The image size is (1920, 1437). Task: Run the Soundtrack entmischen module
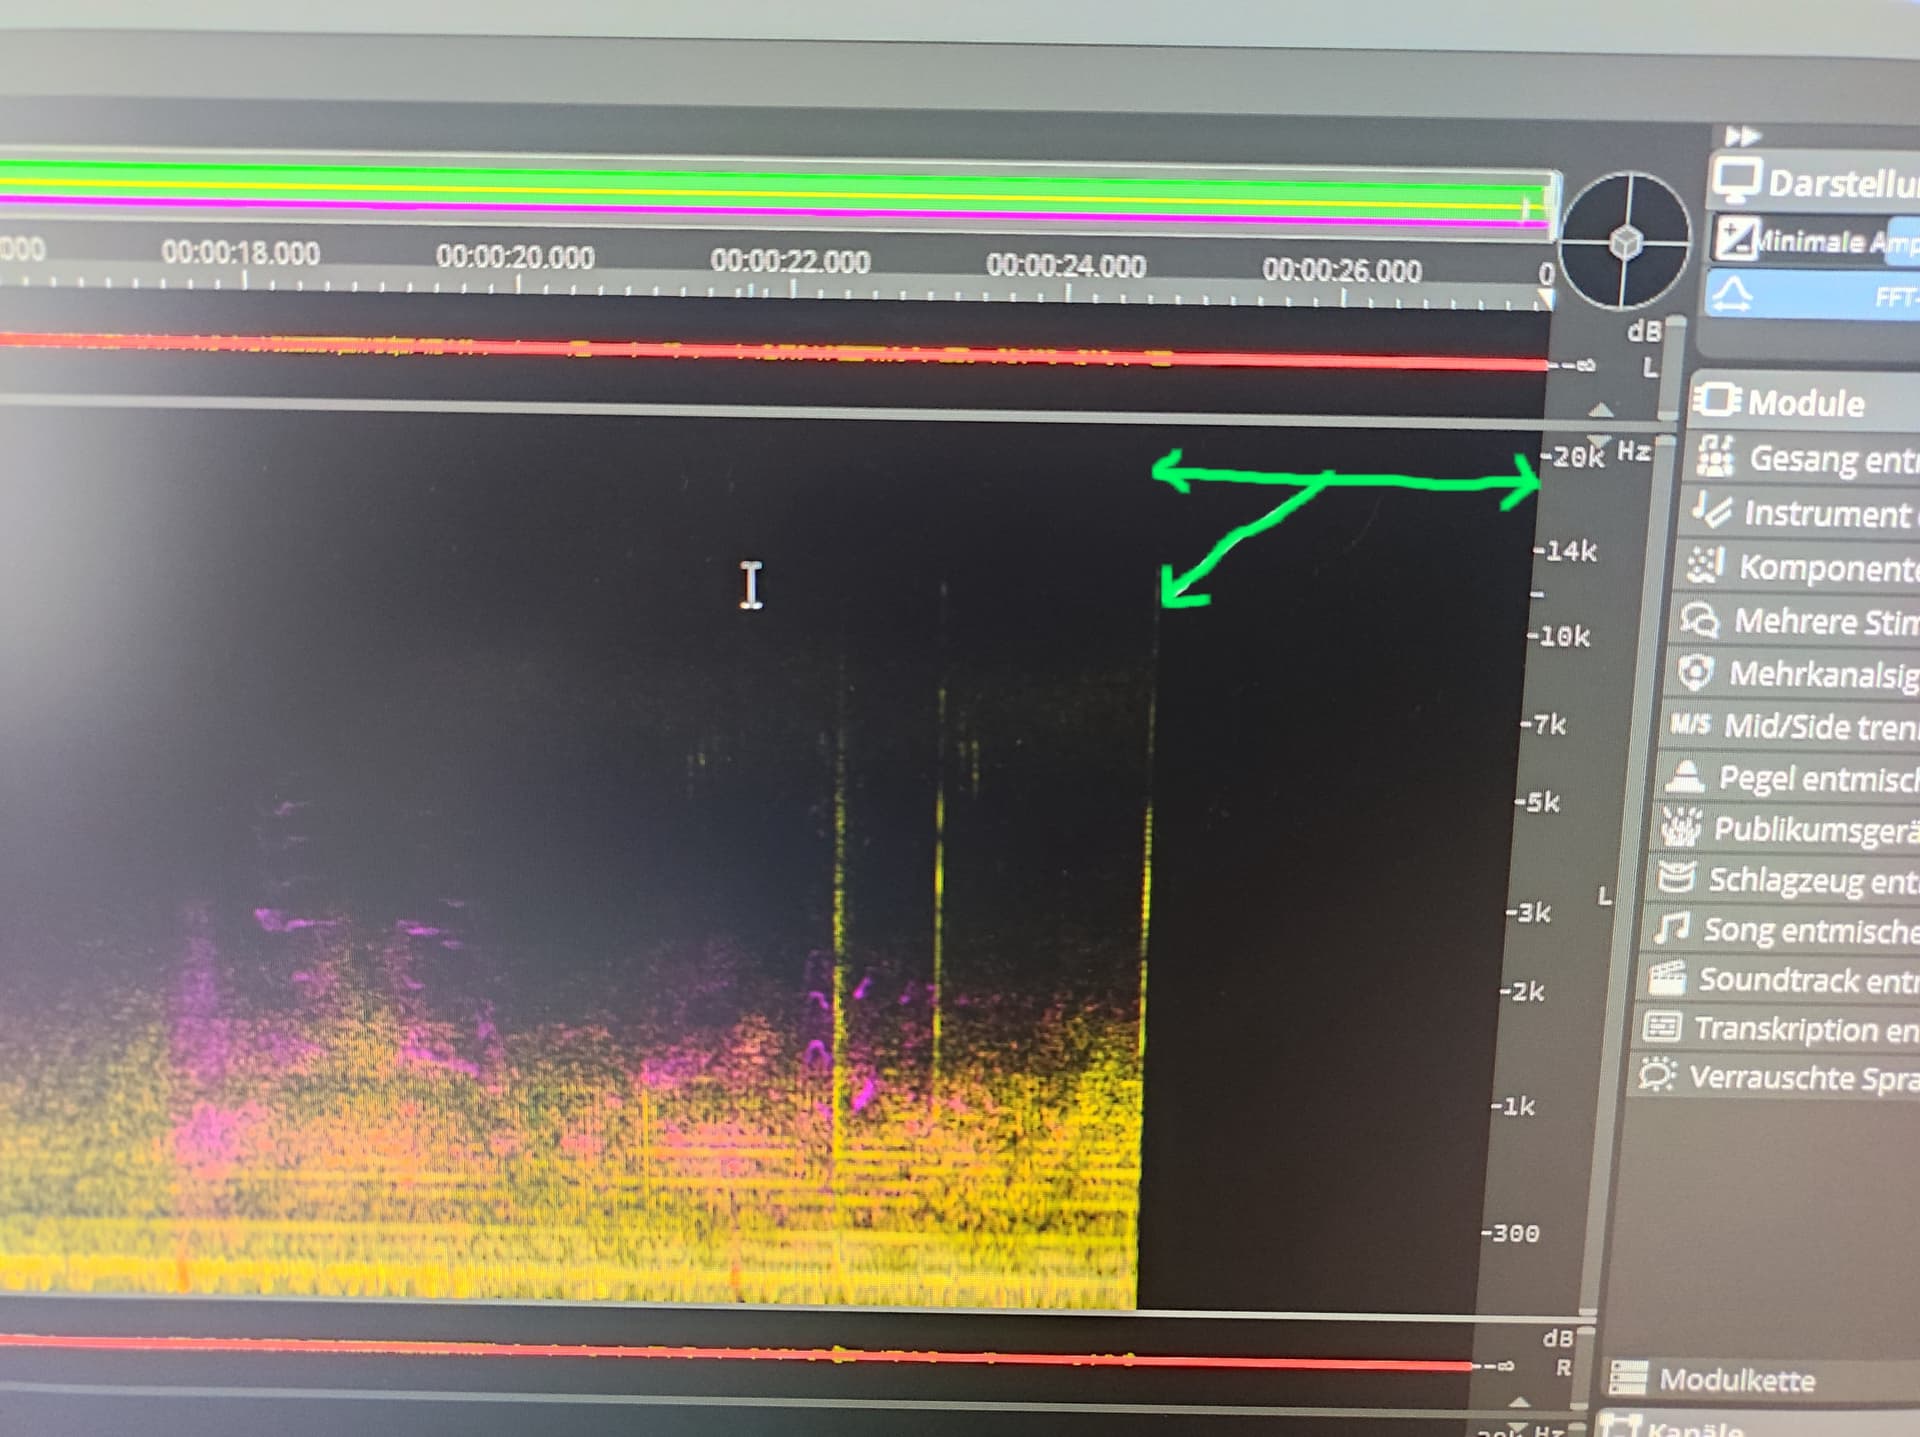click(x=1780, y=978)
